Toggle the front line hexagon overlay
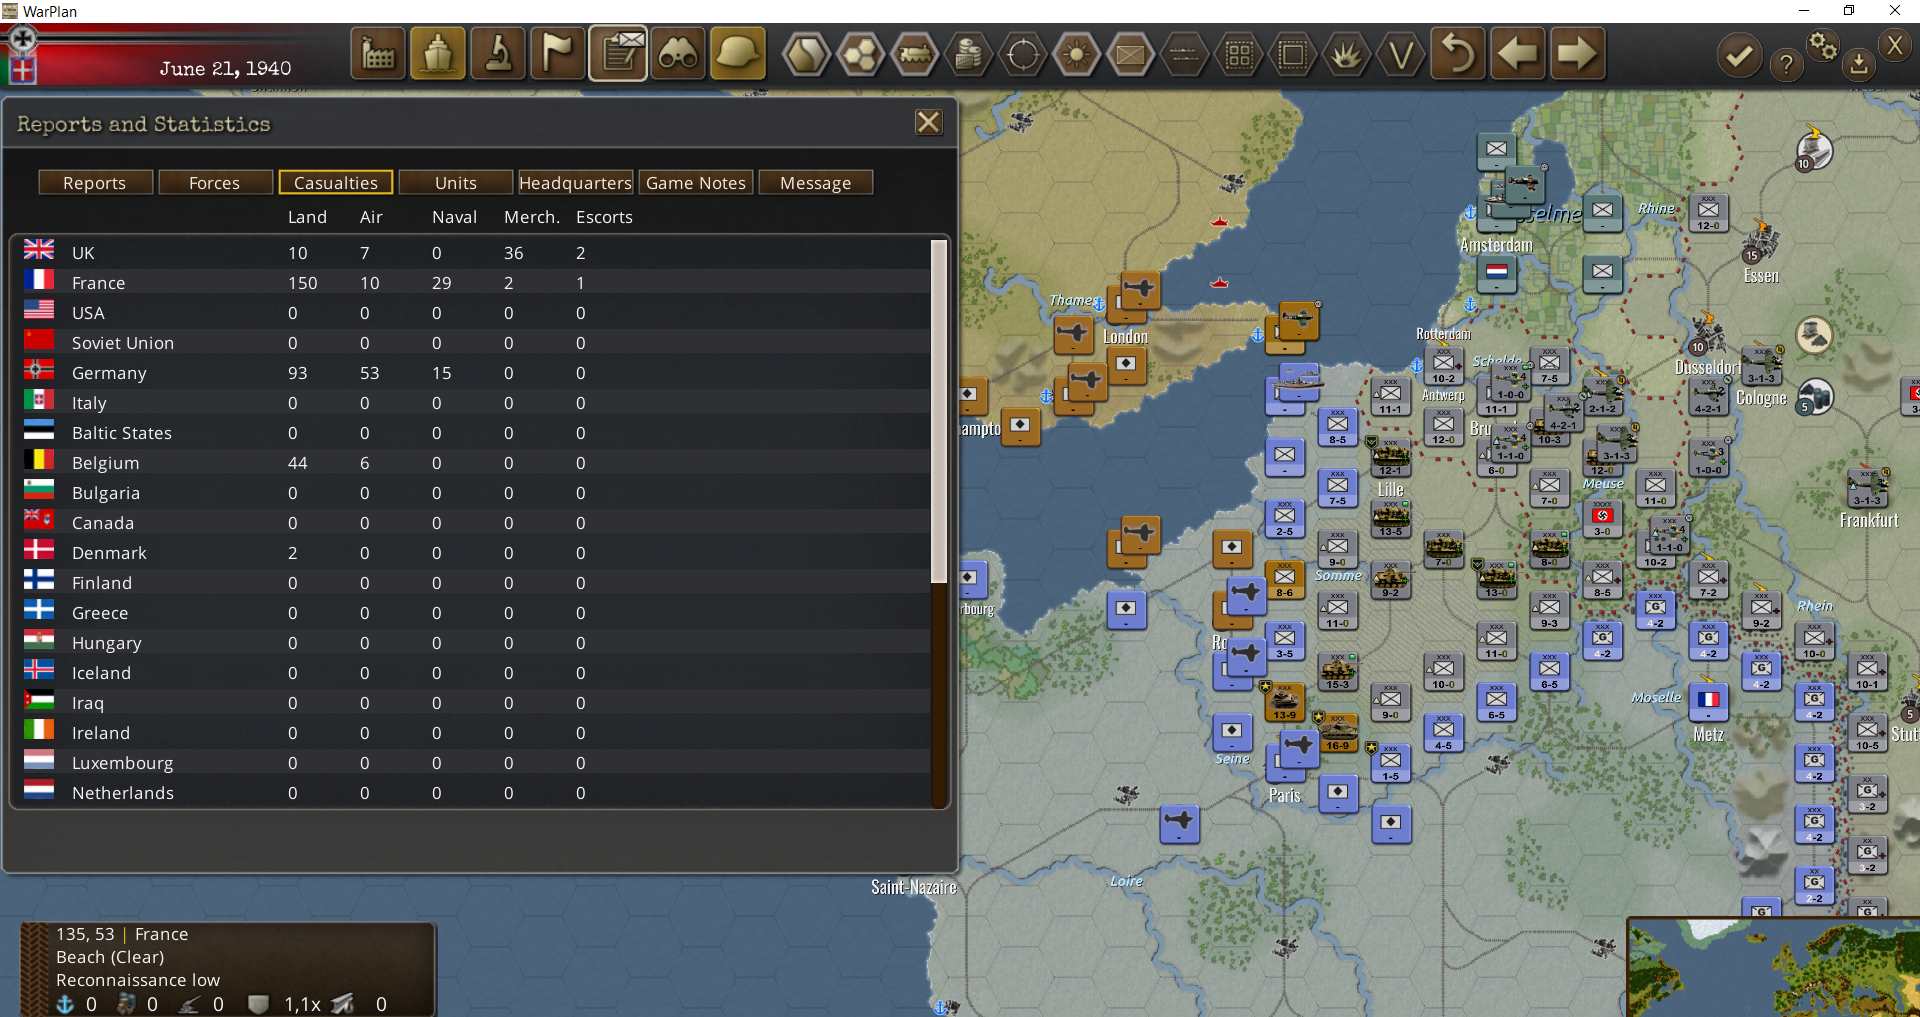Image resolution: width=1920 pixels, height=1017 pixels. tap(1184, 54)
